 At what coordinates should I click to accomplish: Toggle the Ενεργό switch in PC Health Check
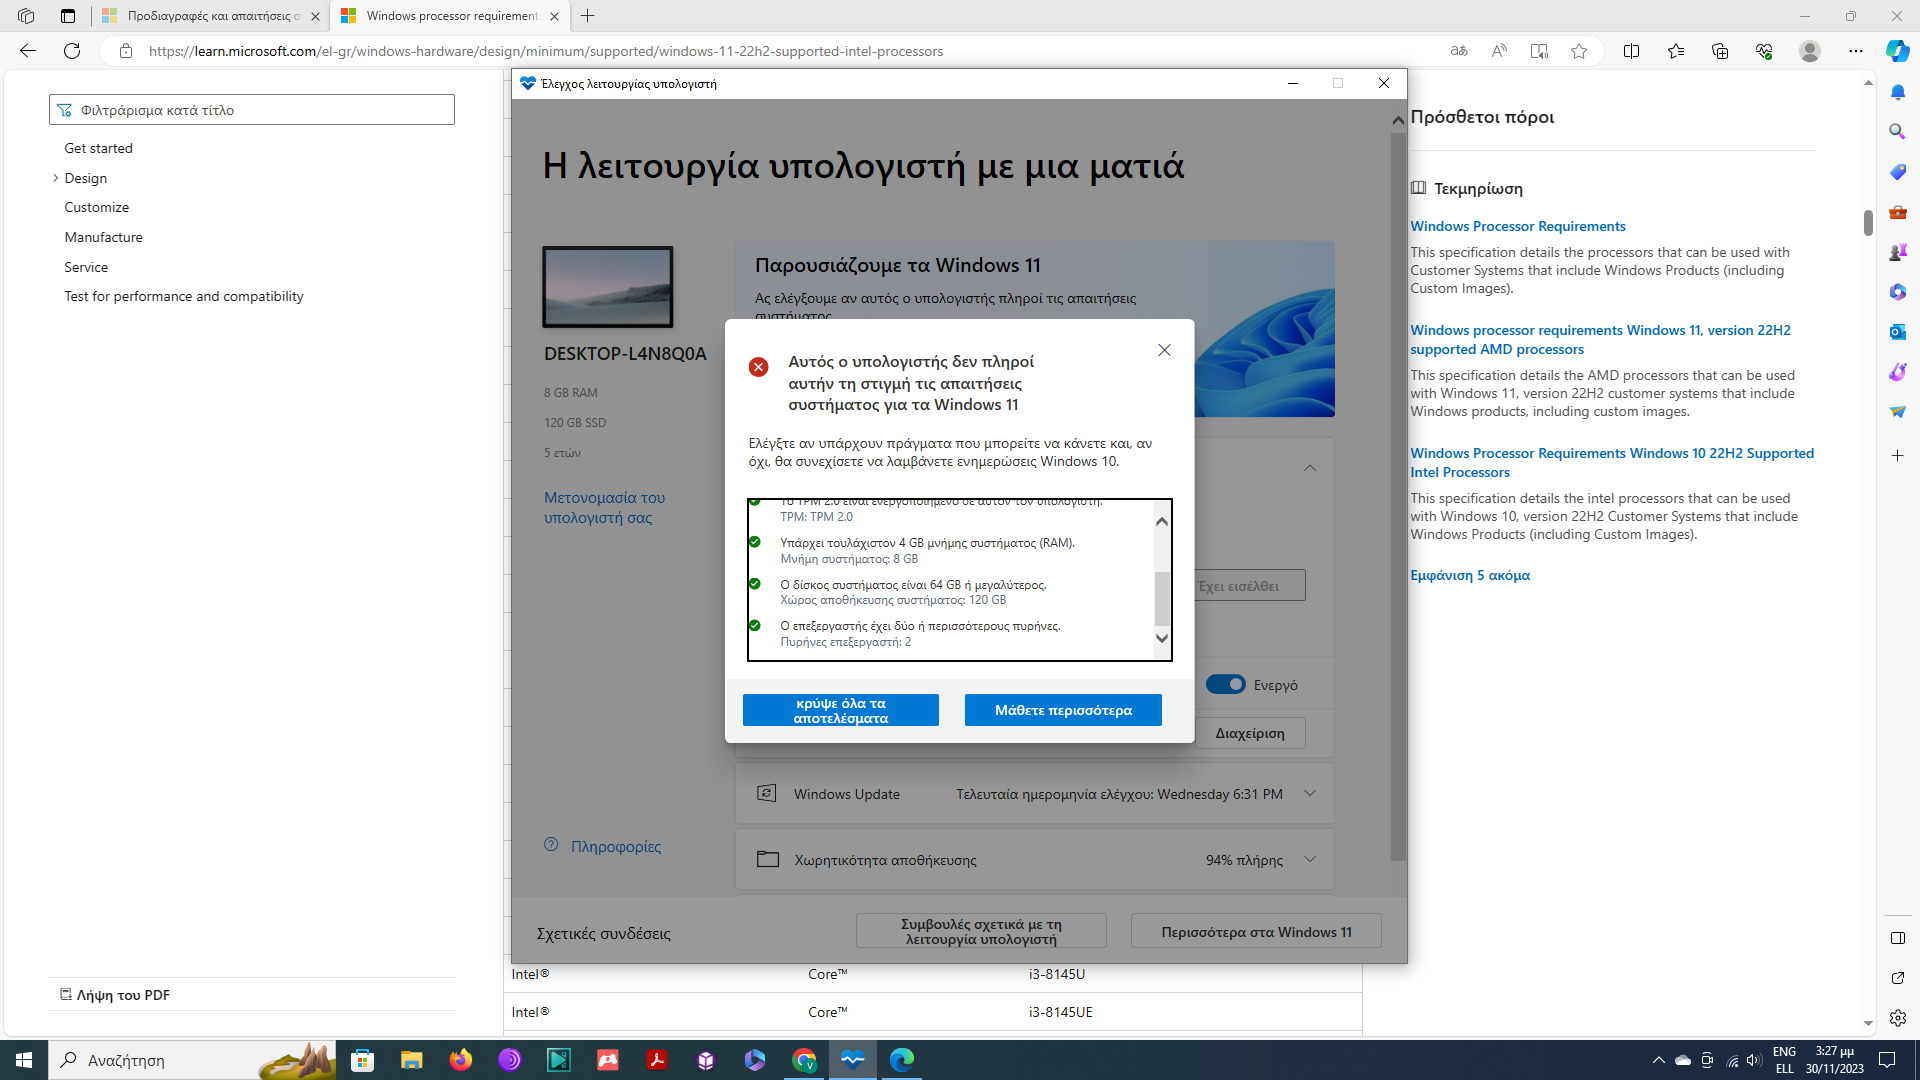click(x=1225, y=685)
